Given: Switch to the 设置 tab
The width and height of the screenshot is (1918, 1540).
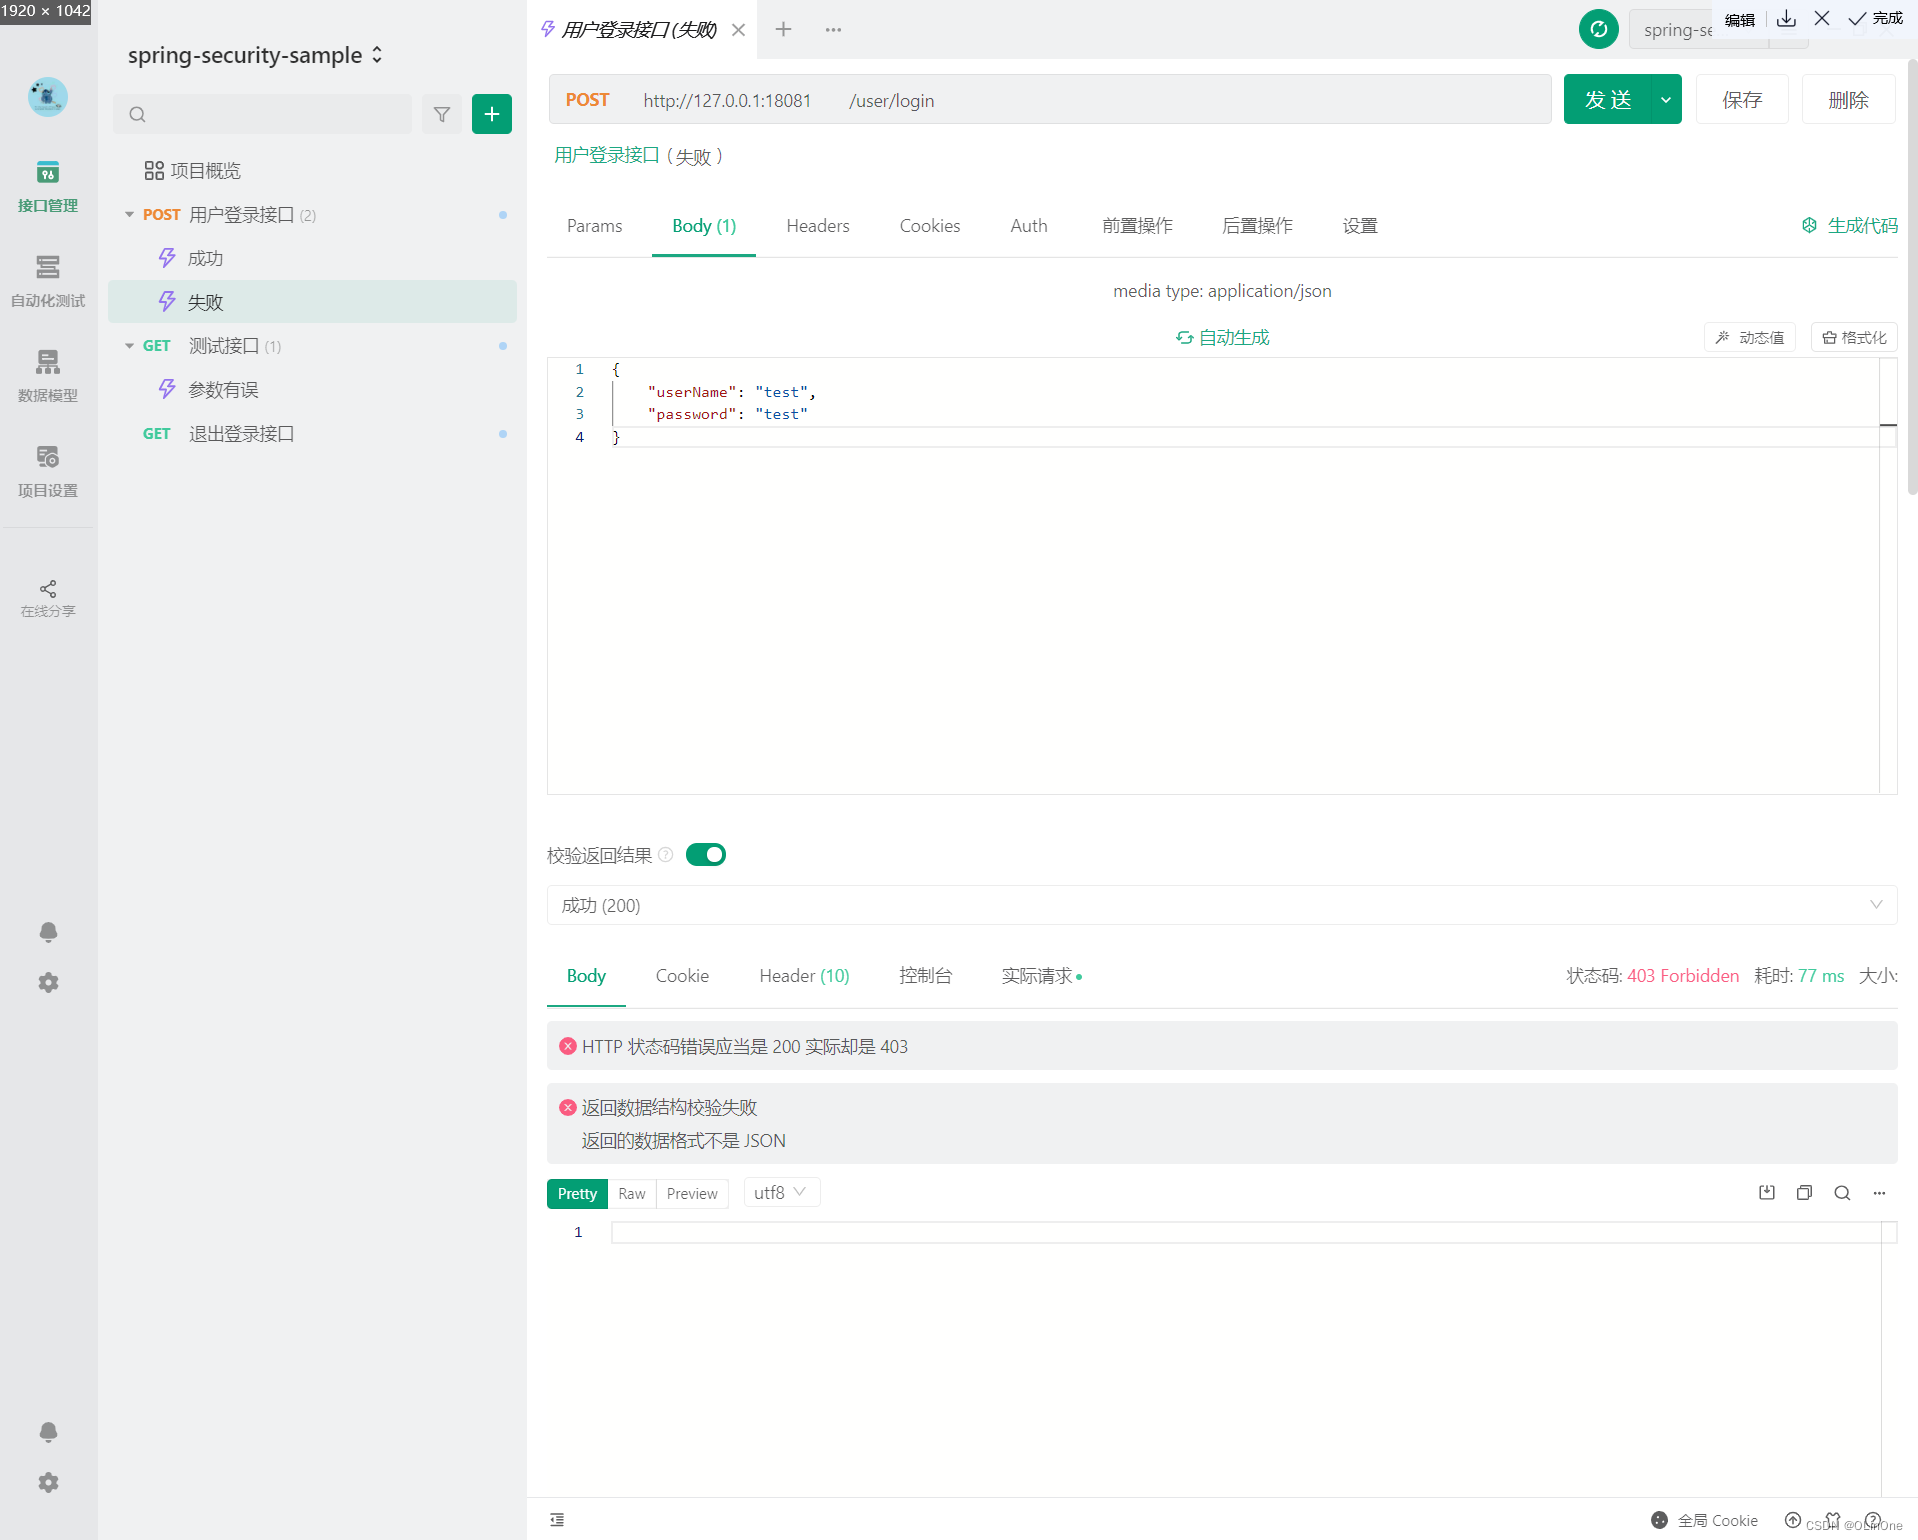Looking at the screenshot, I should coord(1360,226).
